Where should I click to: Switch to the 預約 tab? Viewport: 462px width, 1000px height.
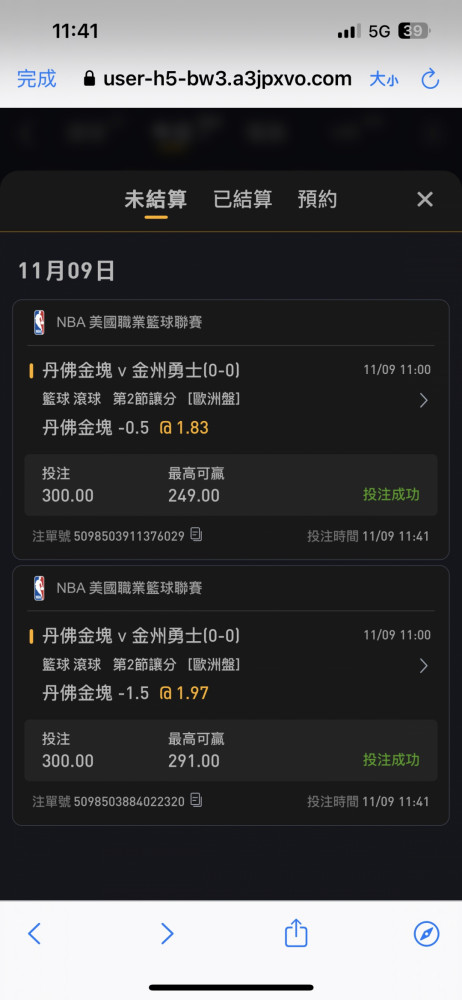(317, 200)
